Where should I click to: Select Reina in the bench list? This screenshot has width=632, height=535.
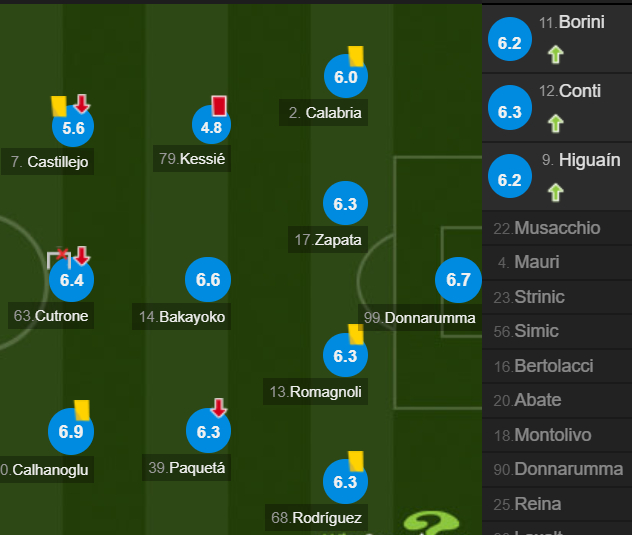click(557, 504)
